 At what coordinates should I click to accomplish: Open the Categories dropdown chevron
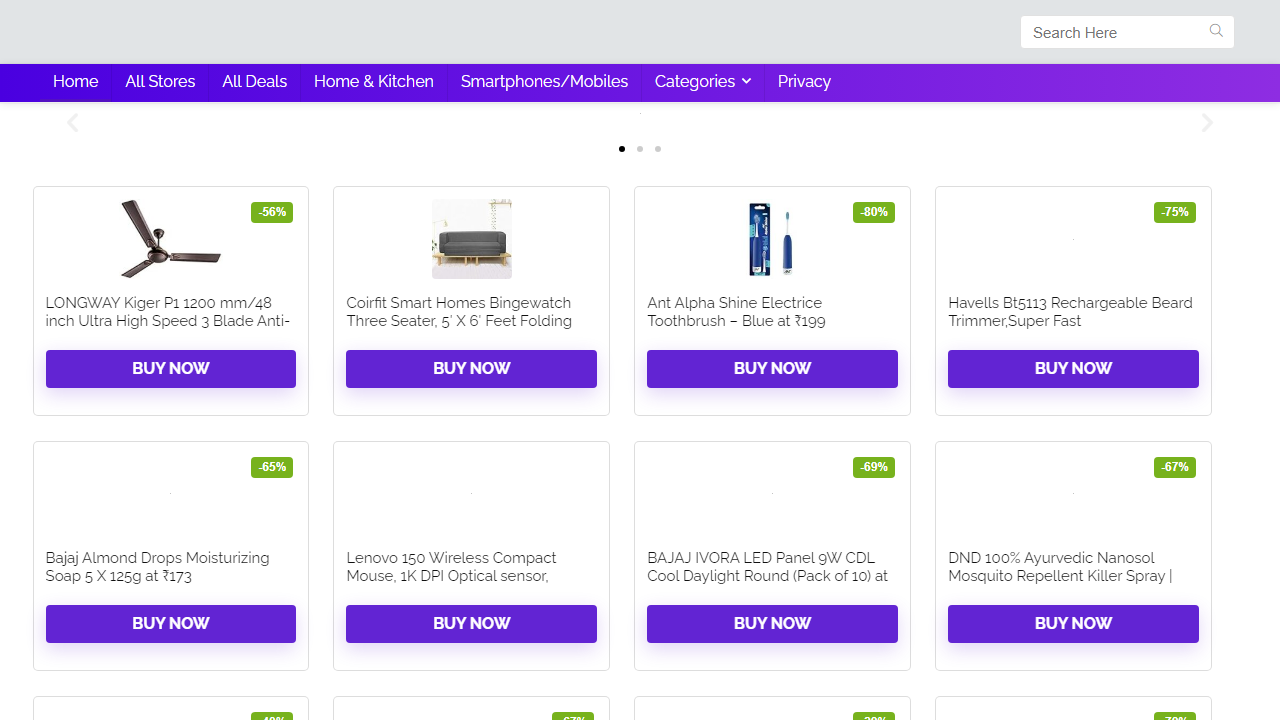746,82
